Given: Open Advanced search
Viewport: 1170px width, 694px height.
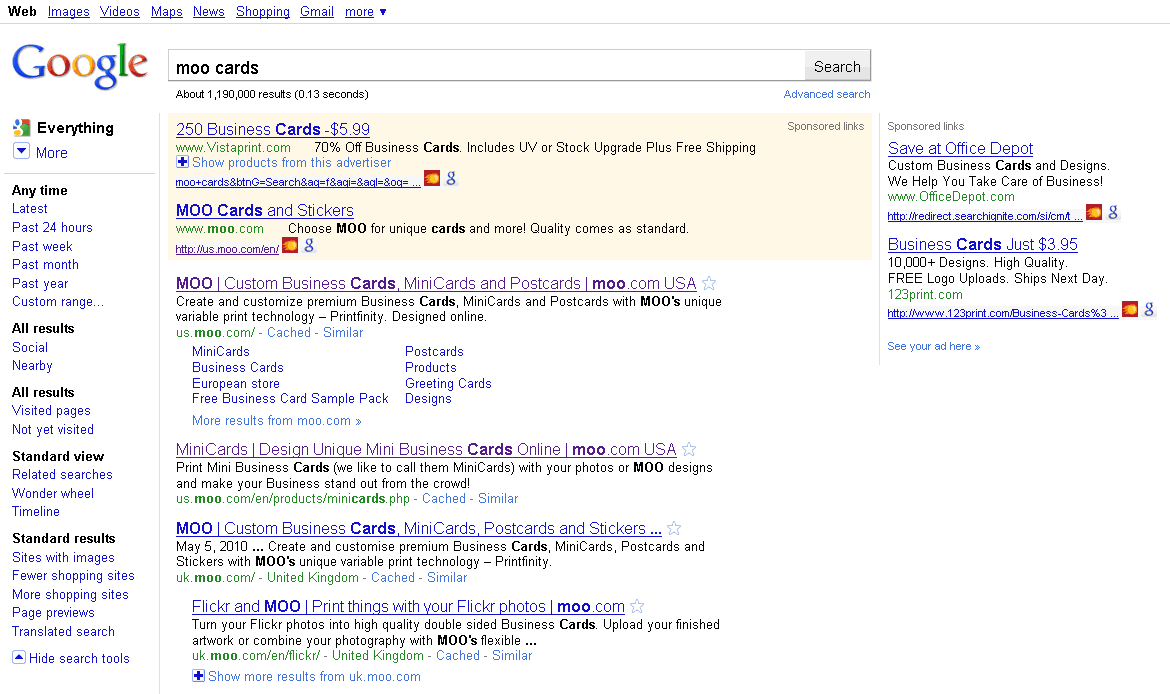Looking at the screenshot, I should tap(827, 94).
